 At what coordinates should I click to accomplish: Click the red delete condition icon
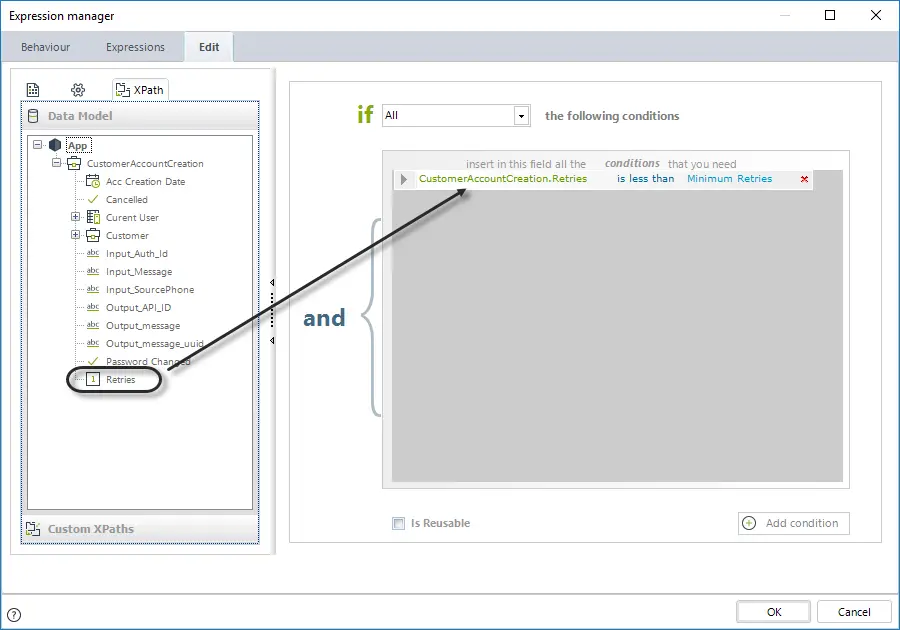(x=804, y=179)
